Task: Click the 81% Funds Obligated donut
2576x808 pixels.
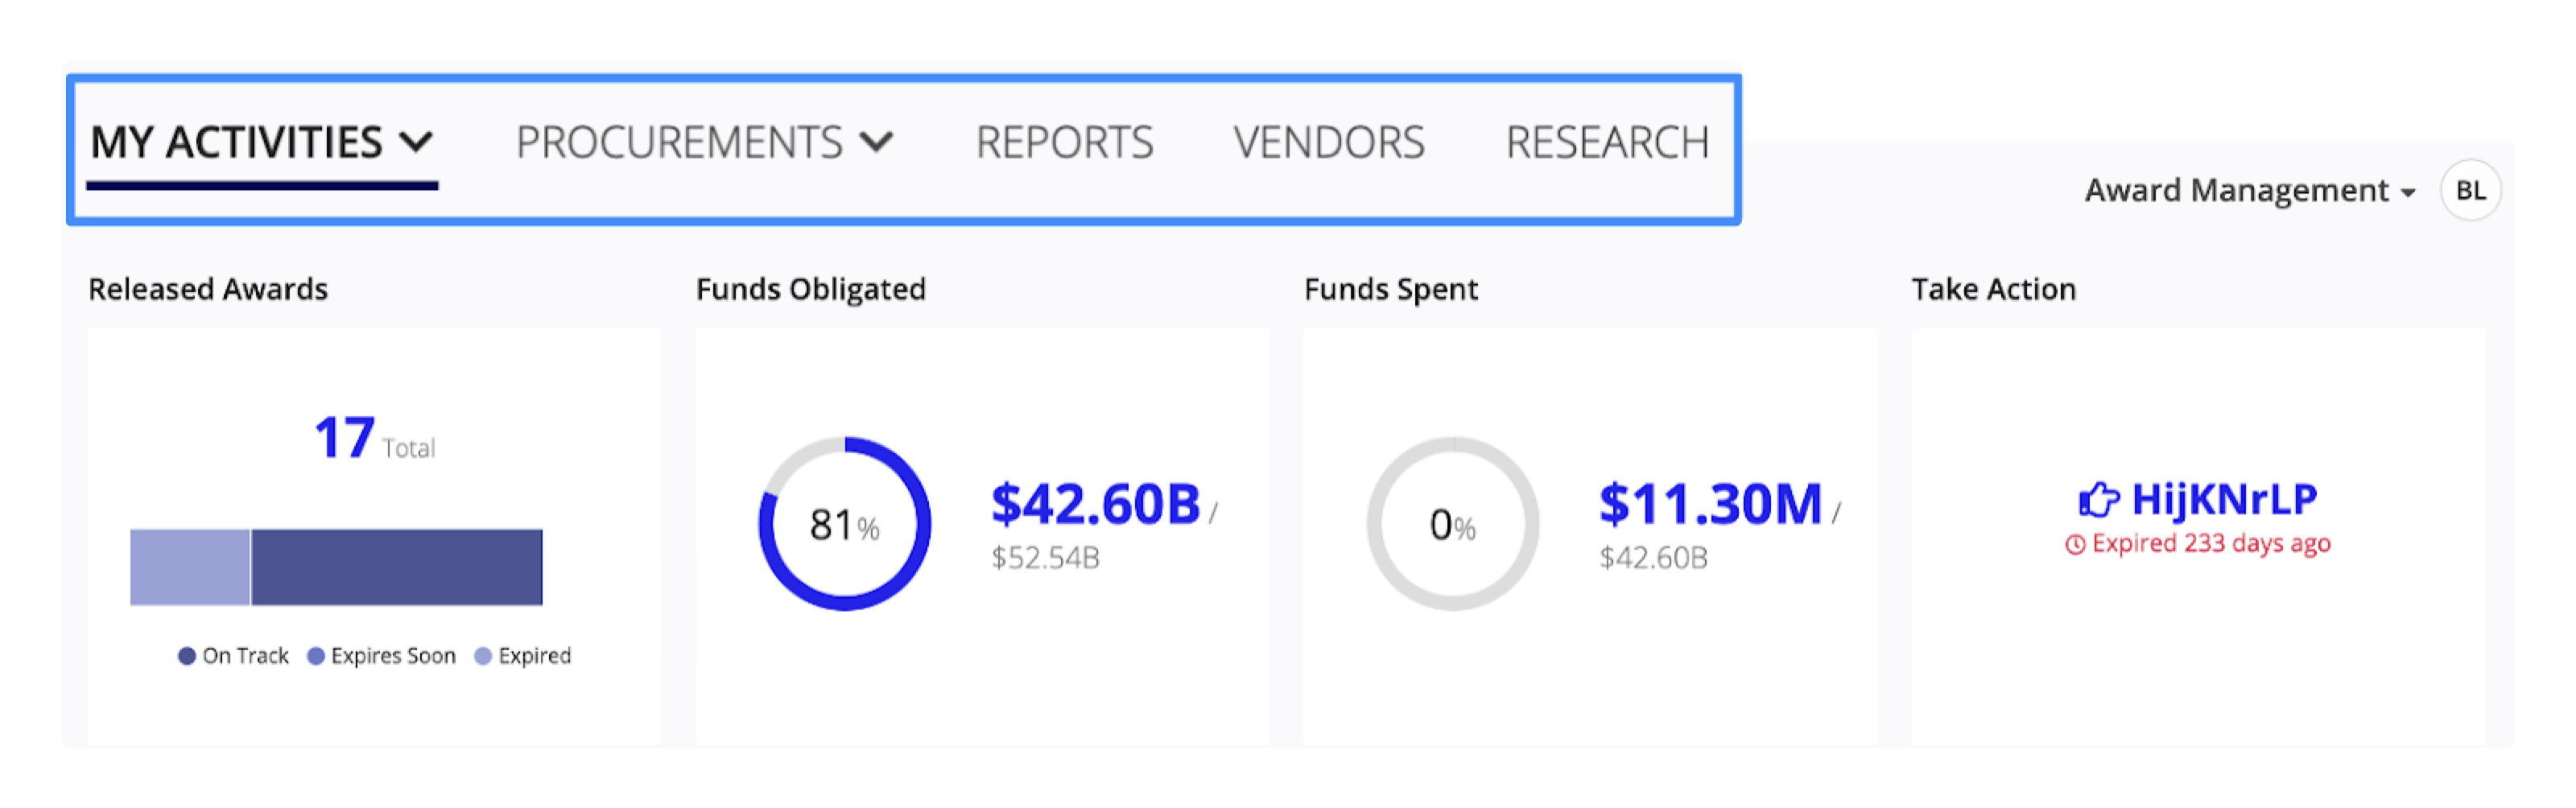Action: [845, 524]
